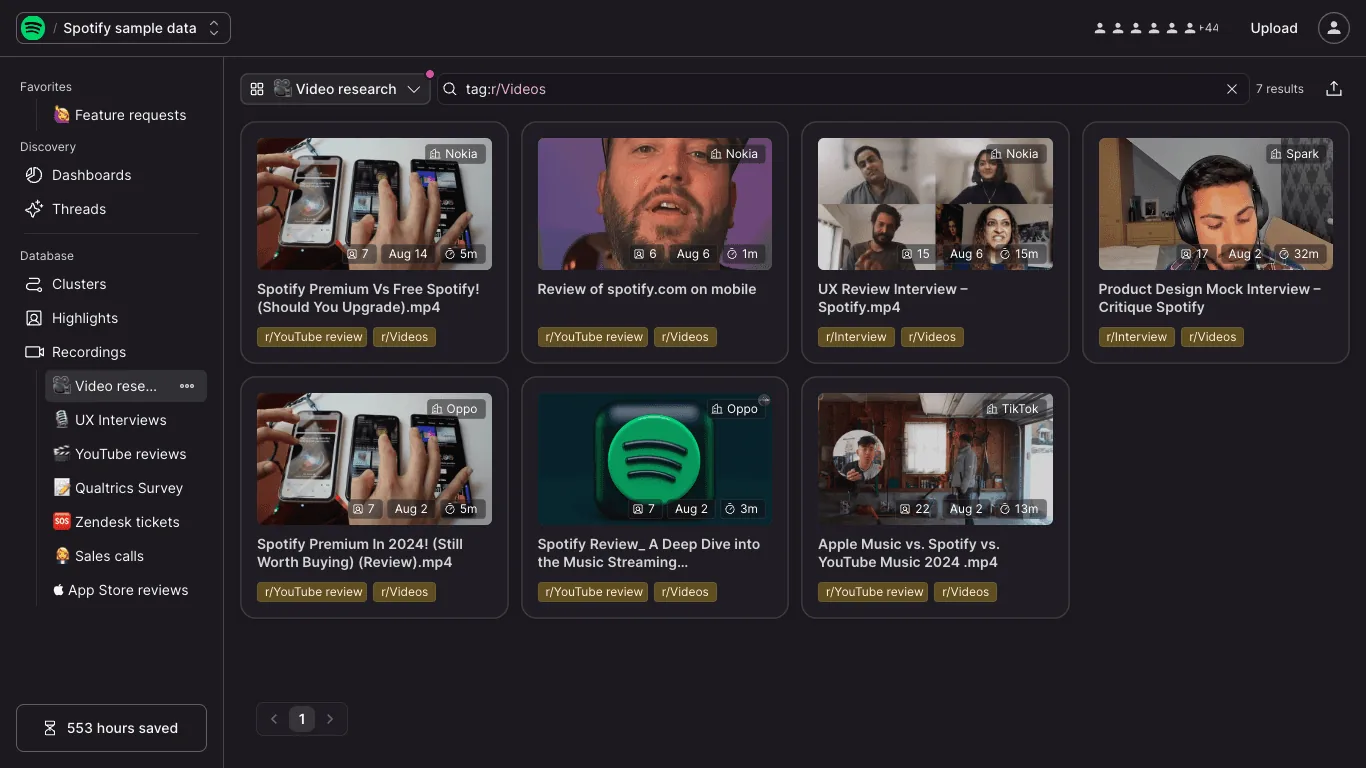The image size is (1366, 768).
Task: Click the 7 results count text
Action: (1280, 89)
